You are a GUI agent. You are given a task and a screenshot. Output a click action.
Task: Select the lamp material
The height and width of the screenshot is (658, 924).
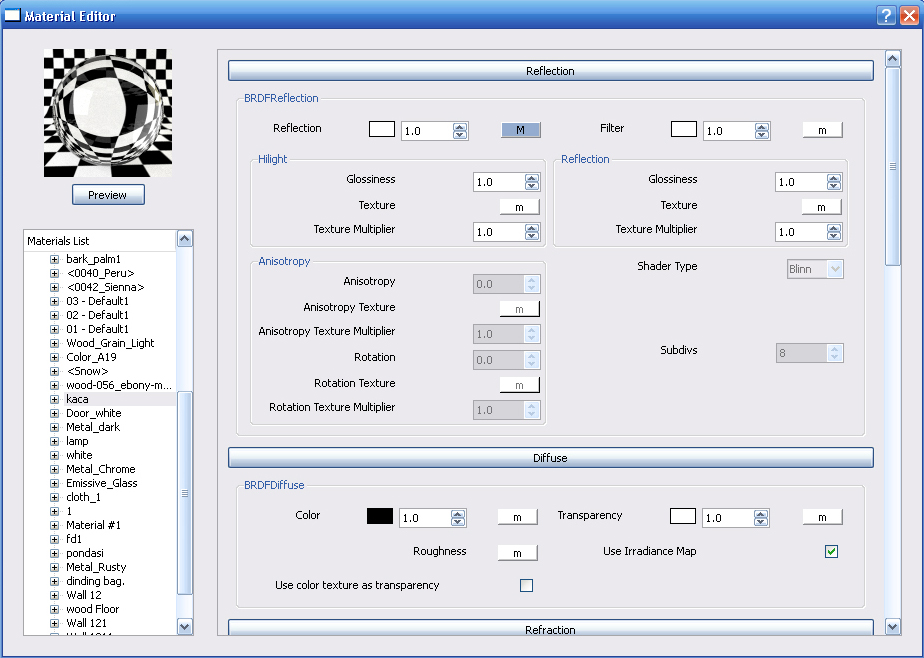(77, 441)
